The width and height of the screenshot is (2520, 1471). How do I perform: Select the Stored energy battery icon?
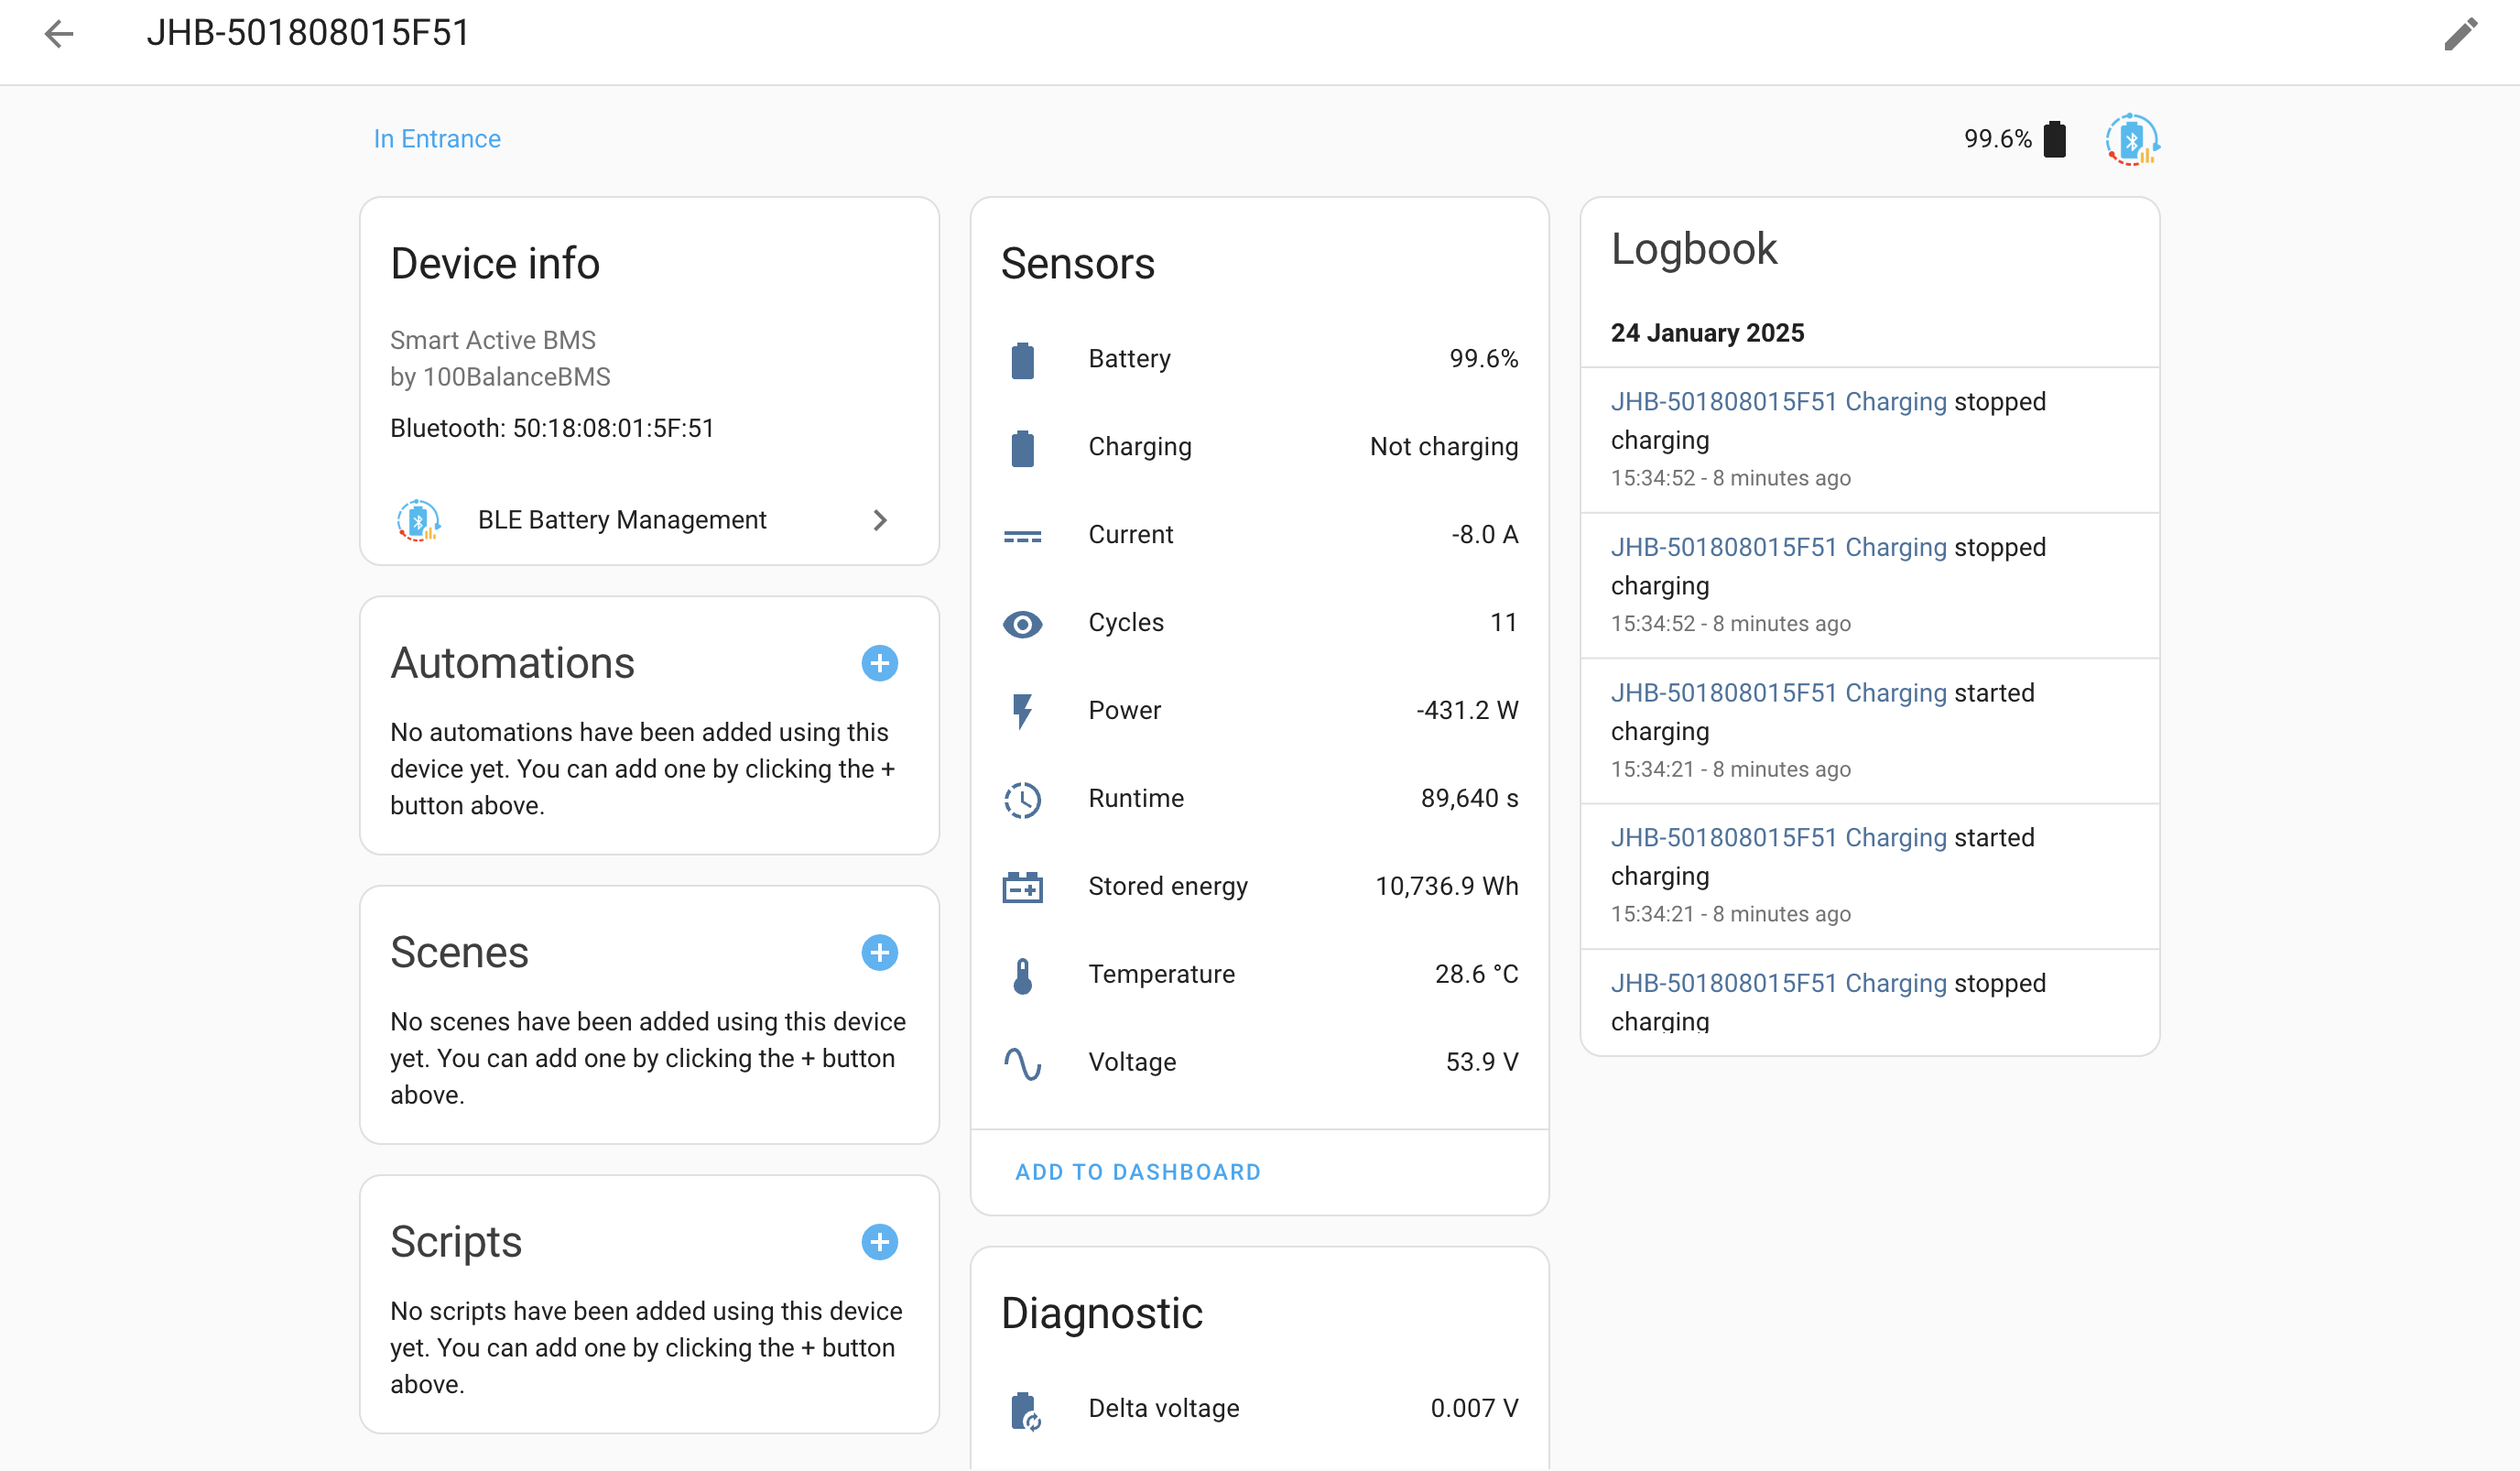(1022, 887)
